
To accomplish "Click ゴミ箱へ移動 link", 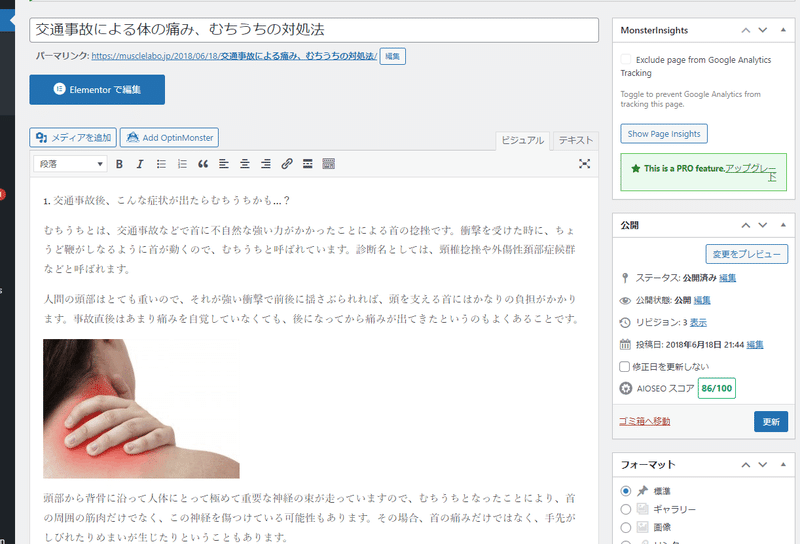I will (645, 421).
